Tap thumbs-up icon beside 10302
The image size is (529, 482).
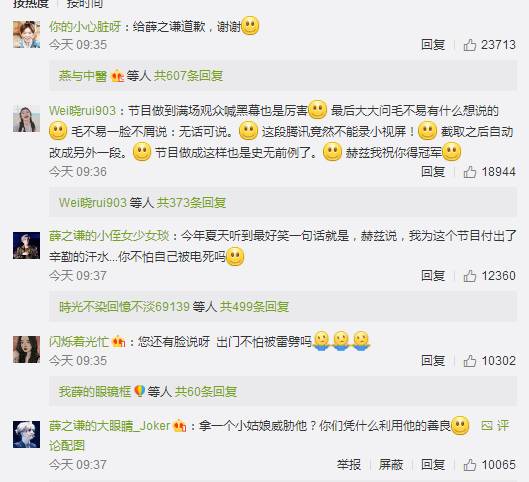(470, 361)
